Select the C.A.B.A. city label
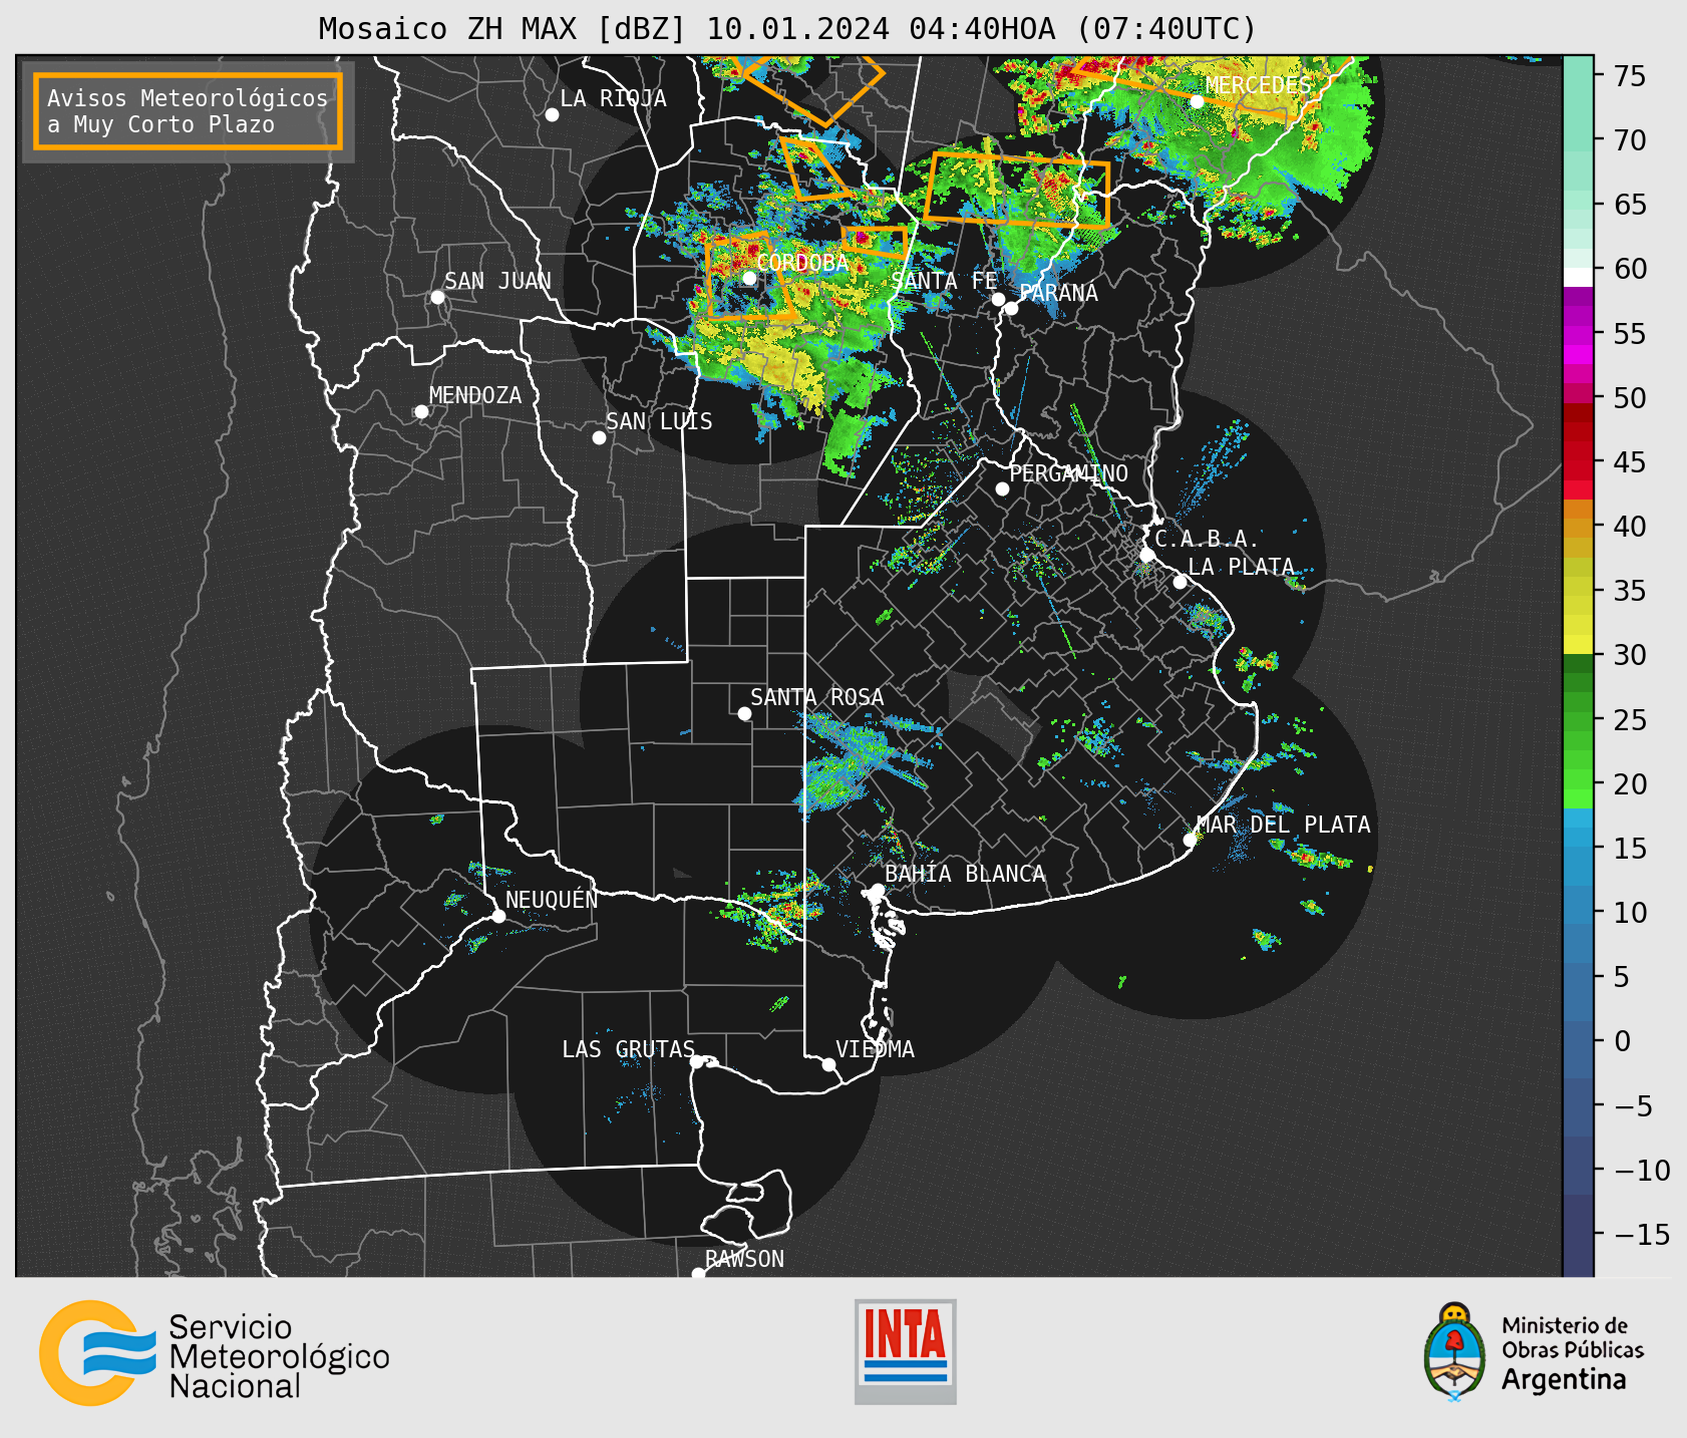Viewport: 1687px width, 1438px height. coord(1207,539)
